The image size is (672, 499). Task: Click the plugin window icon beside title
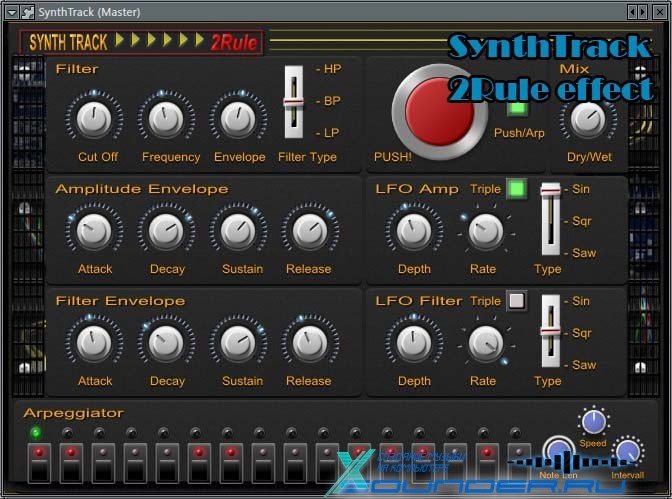pos(27,12)
